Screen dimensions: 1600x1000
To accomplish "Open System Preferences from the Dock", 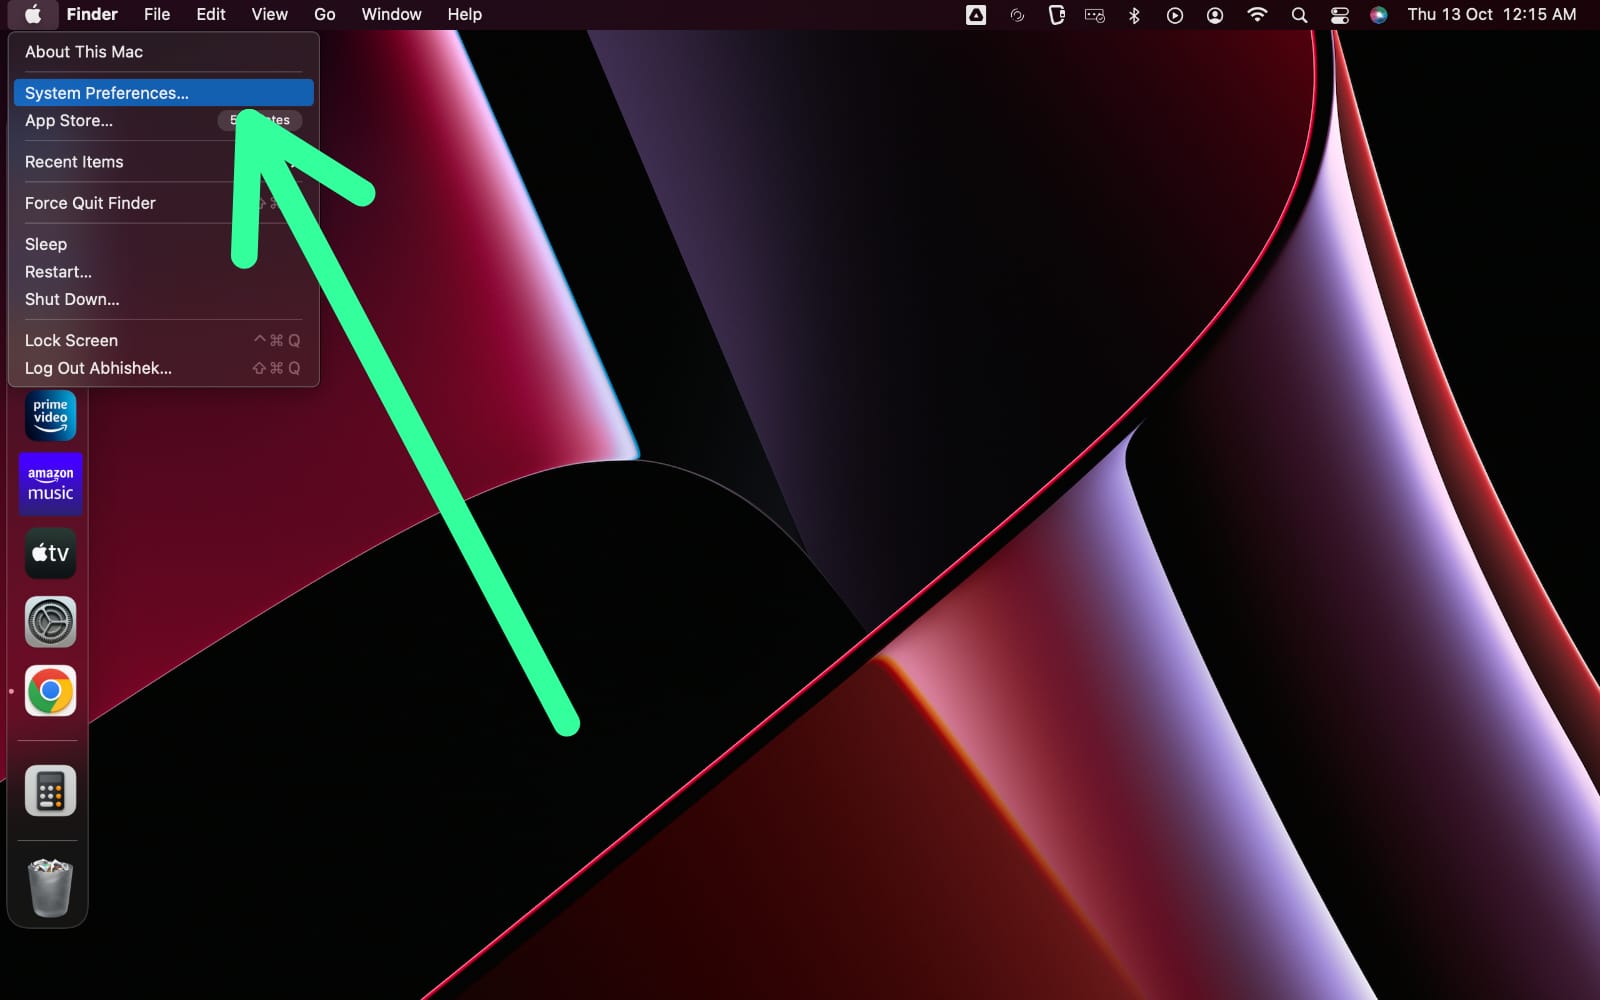I will pos(50,621).
